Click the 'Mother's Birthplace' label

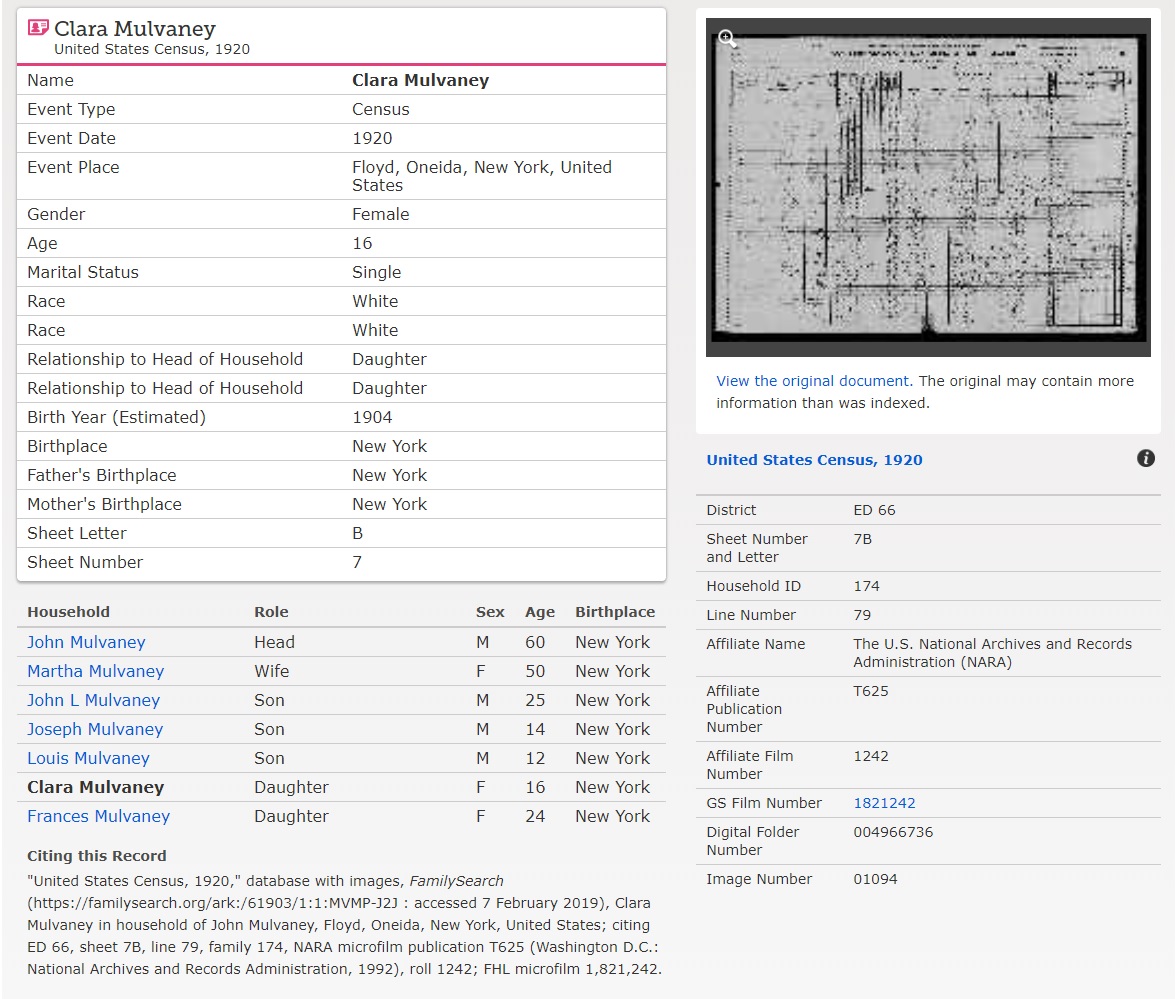[104, 504]
